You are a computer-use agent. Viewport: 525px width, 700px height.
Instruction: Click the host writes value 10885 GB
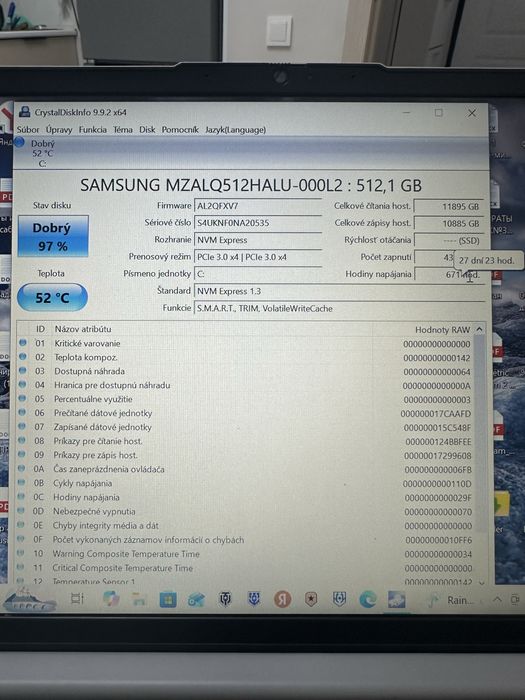[448, 223]
